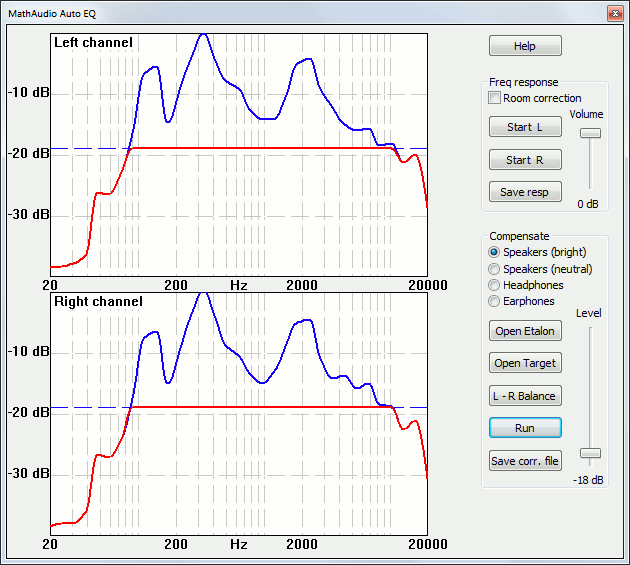This screenshot has height=565, width=630.
Task: Choose the Earphones compensation option
Action: click(494, 301)
